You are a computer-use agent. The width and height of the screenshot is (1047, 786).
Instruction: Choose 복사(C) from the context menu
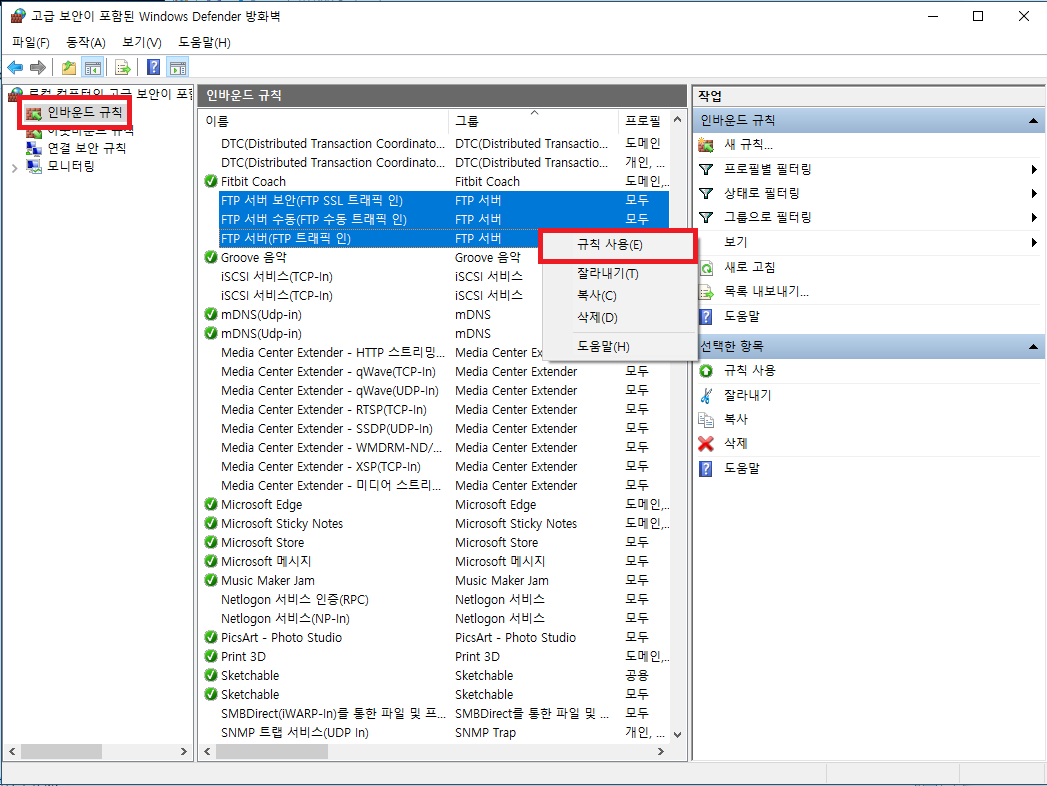pos(617,296)
